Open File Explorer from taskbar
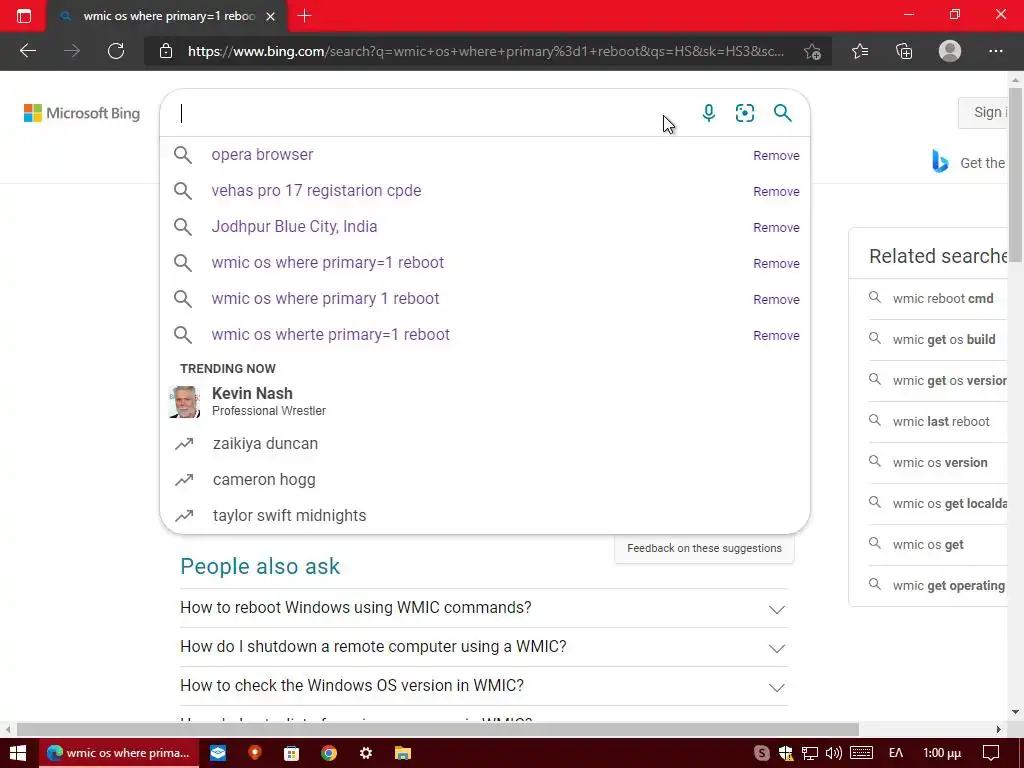The image size is (1024, 768). pyautogui.click(x=403, y=753)
